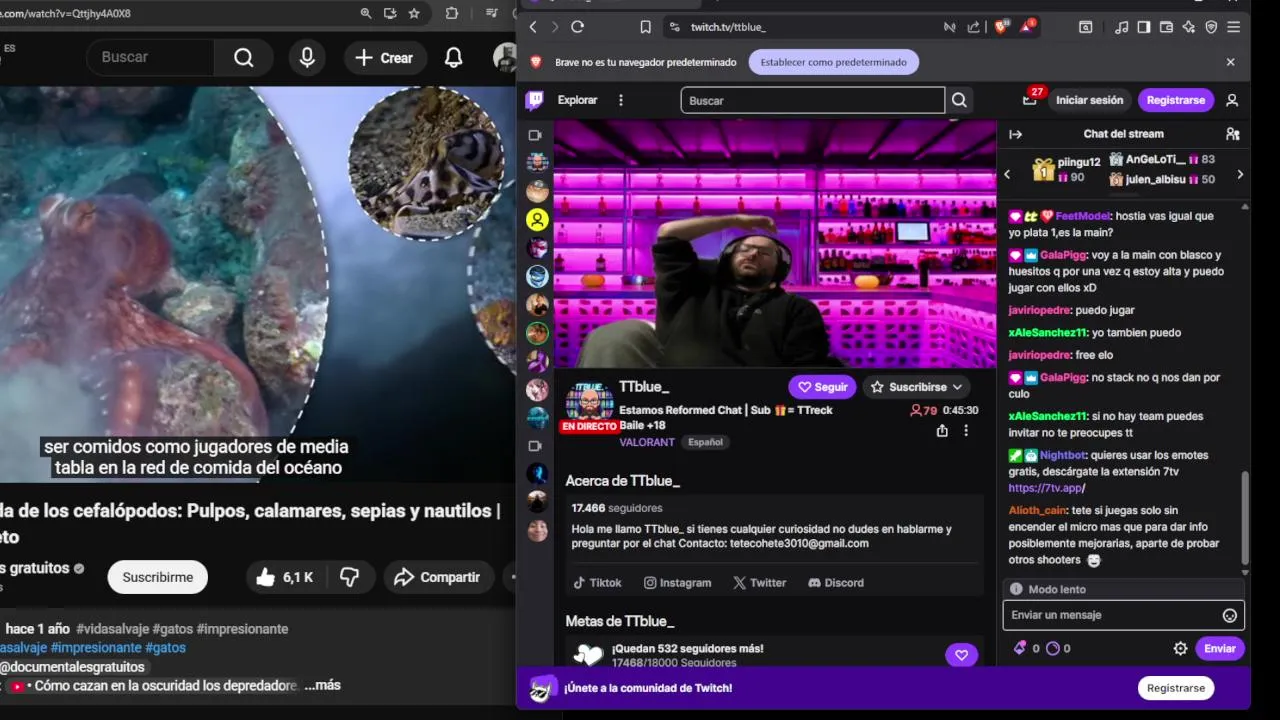
Task: Open Brave Wallet icon
Action: pyautogui.click(x=1166, y=27)
